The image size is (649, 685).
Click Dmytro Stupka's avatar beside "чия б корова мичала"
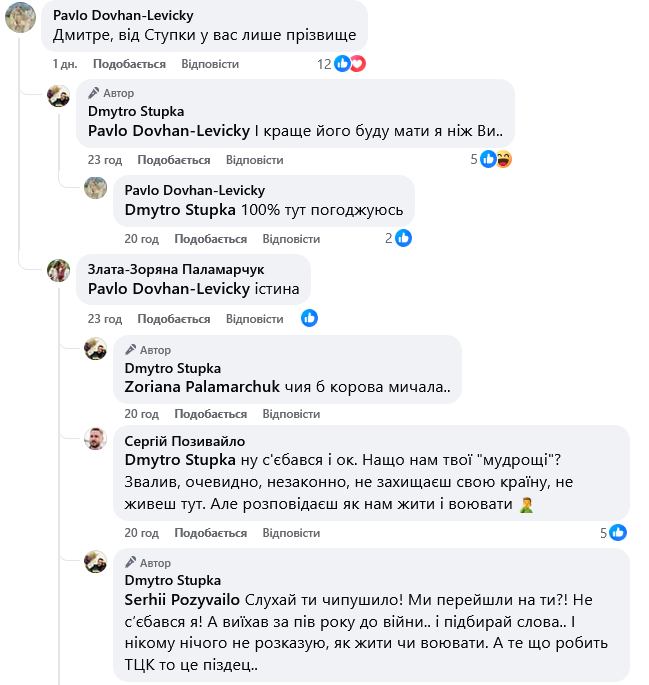96,349
